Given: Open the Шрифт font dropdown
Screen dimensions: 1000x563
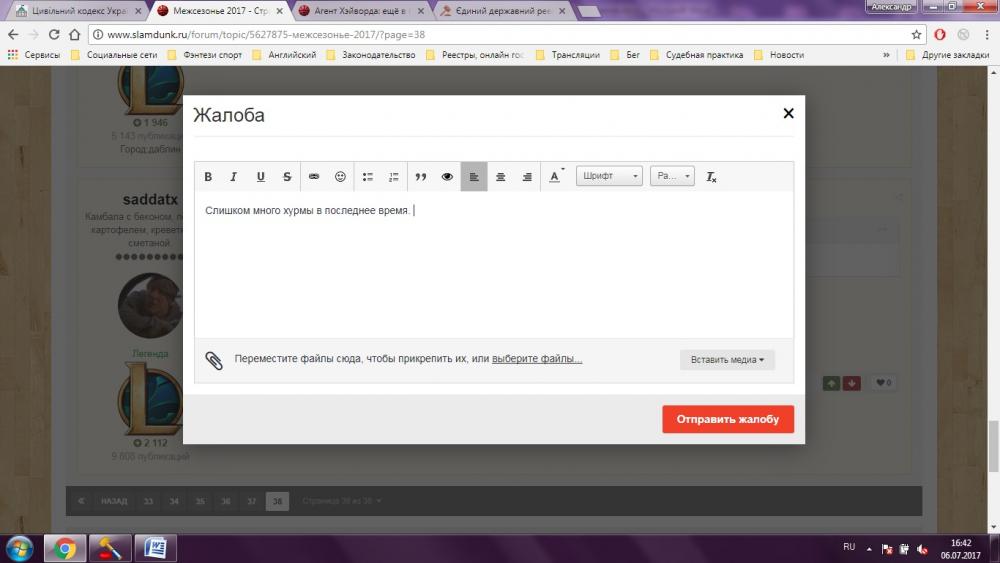Looking at the screenshot, I should coord(609,177).
